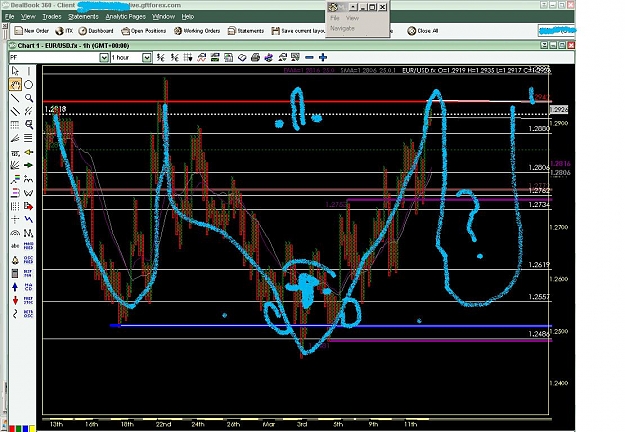Click the Mar date label on axis

pos(269,424)
